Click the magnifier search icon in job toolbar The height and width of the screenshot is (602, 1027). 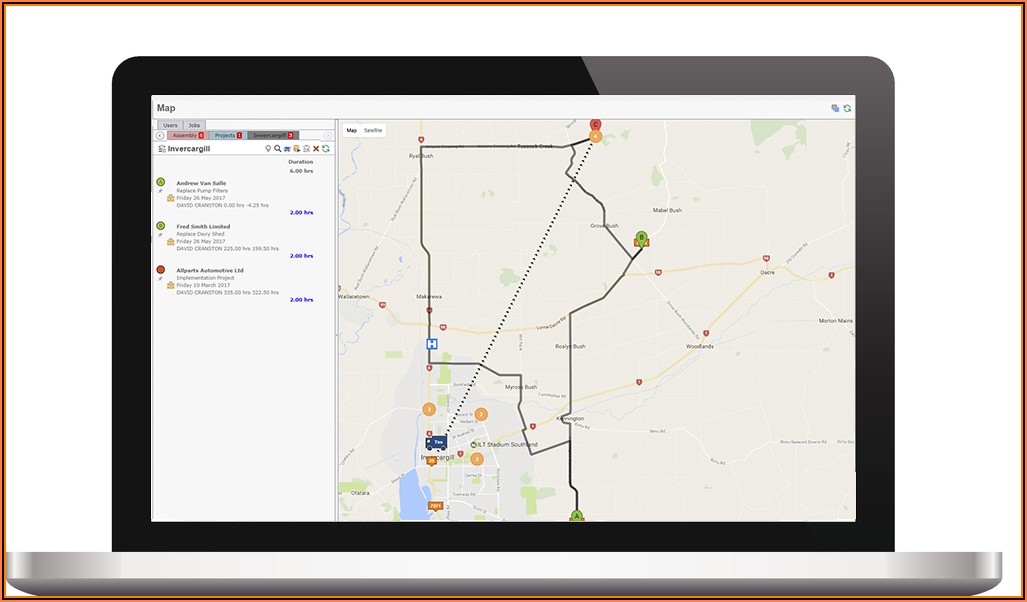coord(277,148)
